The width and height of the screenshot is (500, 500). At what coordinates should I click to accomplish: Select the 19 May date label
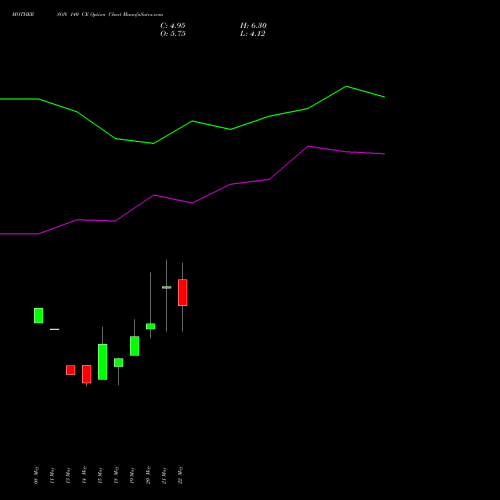coord(132,475)
